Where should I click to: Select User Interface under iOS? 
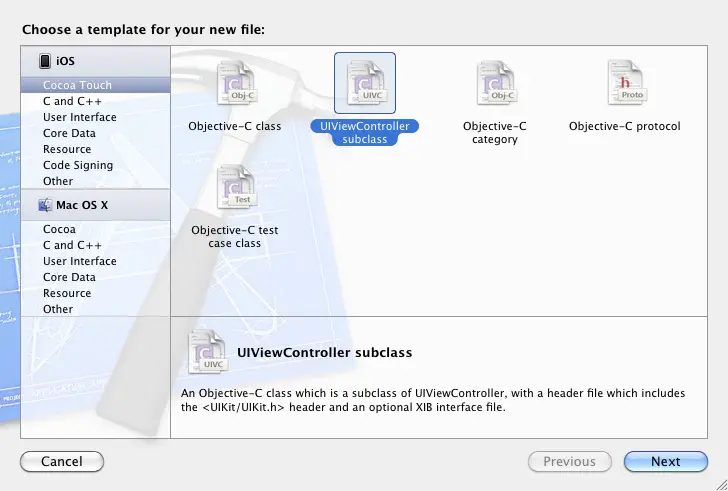point(79,117)
